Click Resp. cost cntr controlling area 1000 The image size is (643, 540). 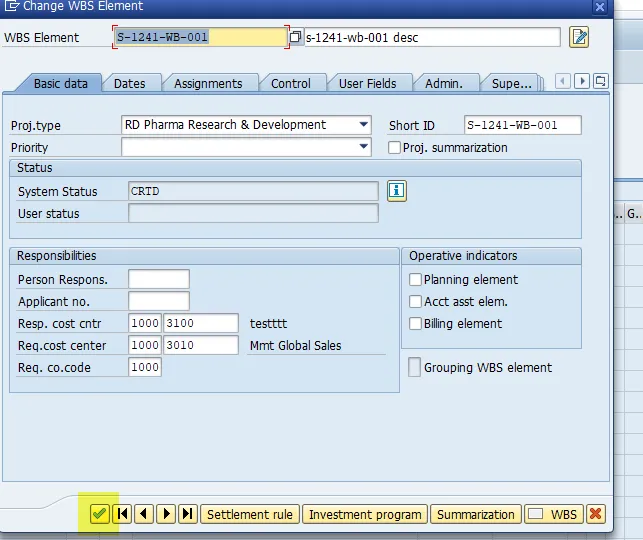[145, 323]
